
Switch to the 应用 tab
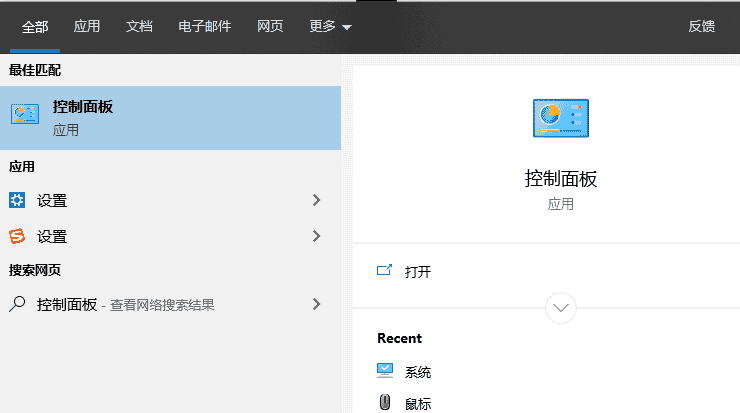click(x=87, y=27)
